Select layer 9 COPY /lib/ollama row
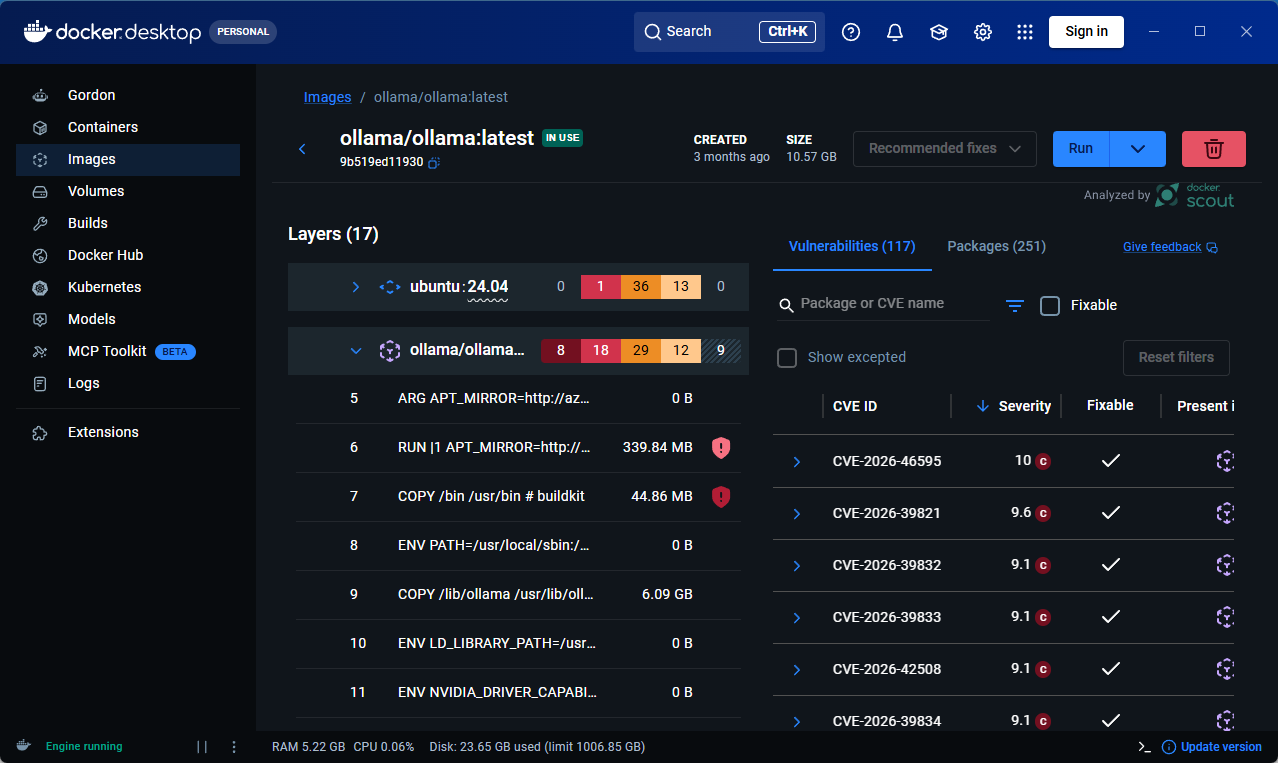 click(x=518, y=594)
